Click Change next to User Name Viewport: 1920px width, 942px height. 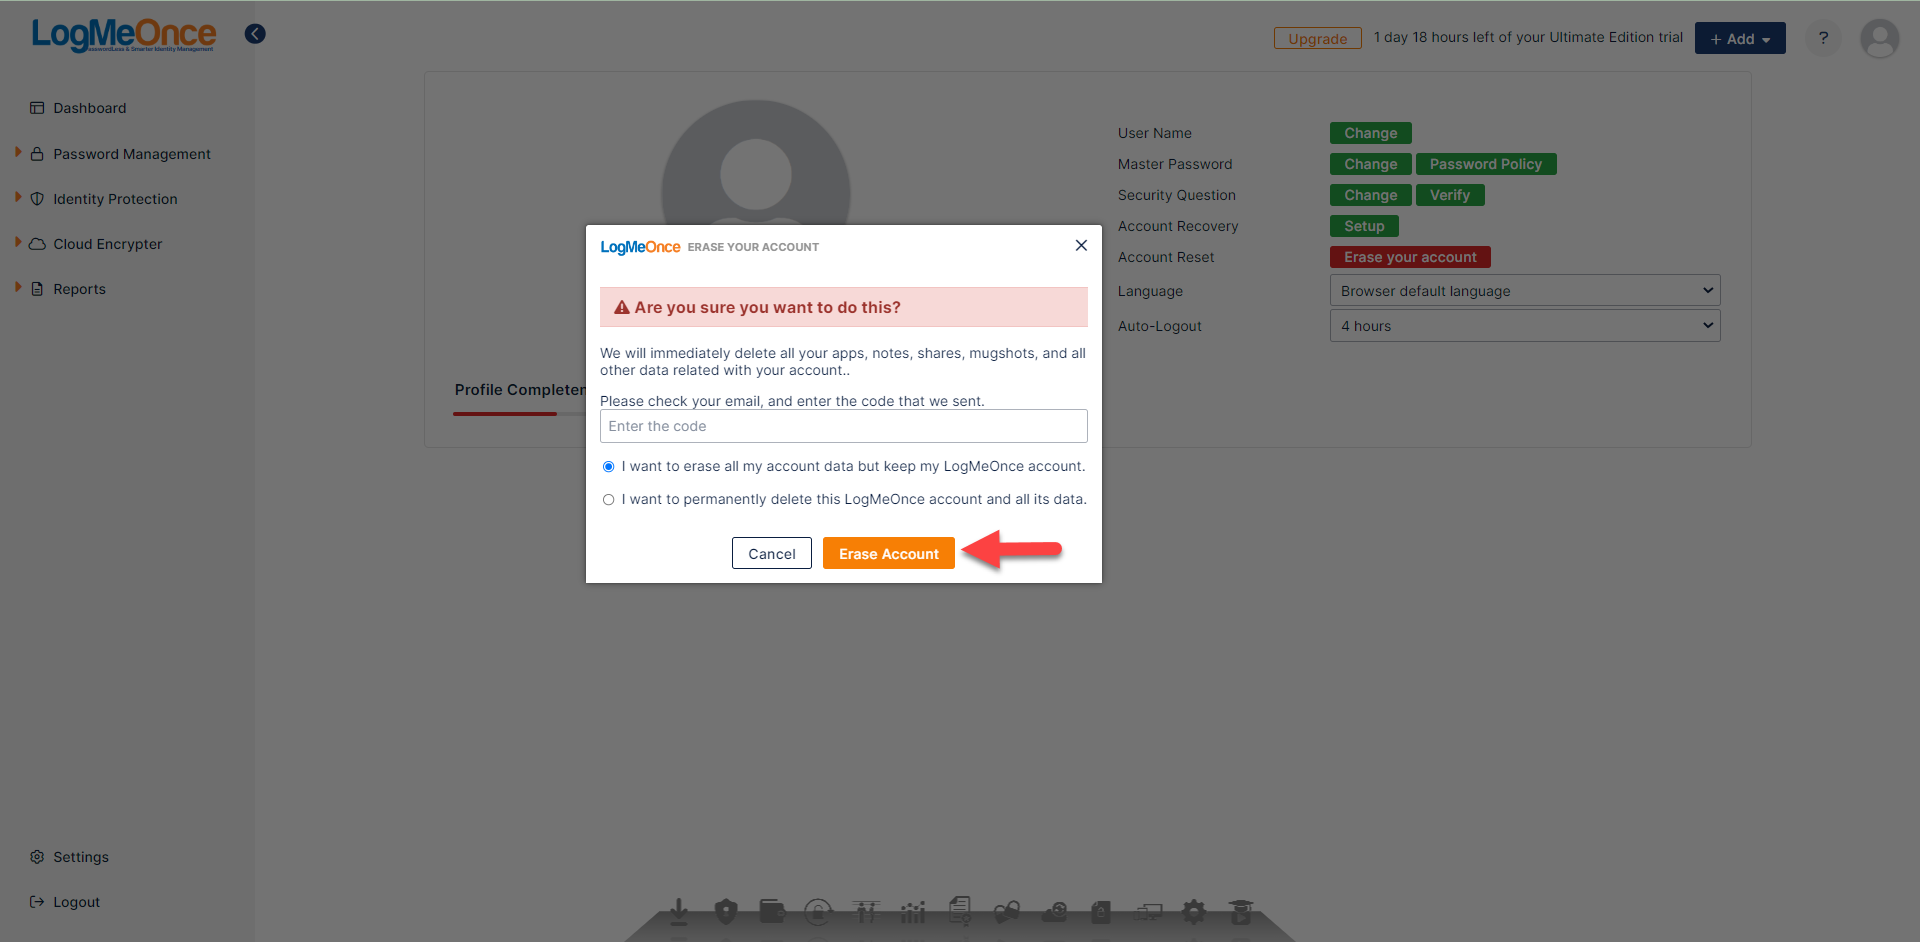tap(1370, 133)
